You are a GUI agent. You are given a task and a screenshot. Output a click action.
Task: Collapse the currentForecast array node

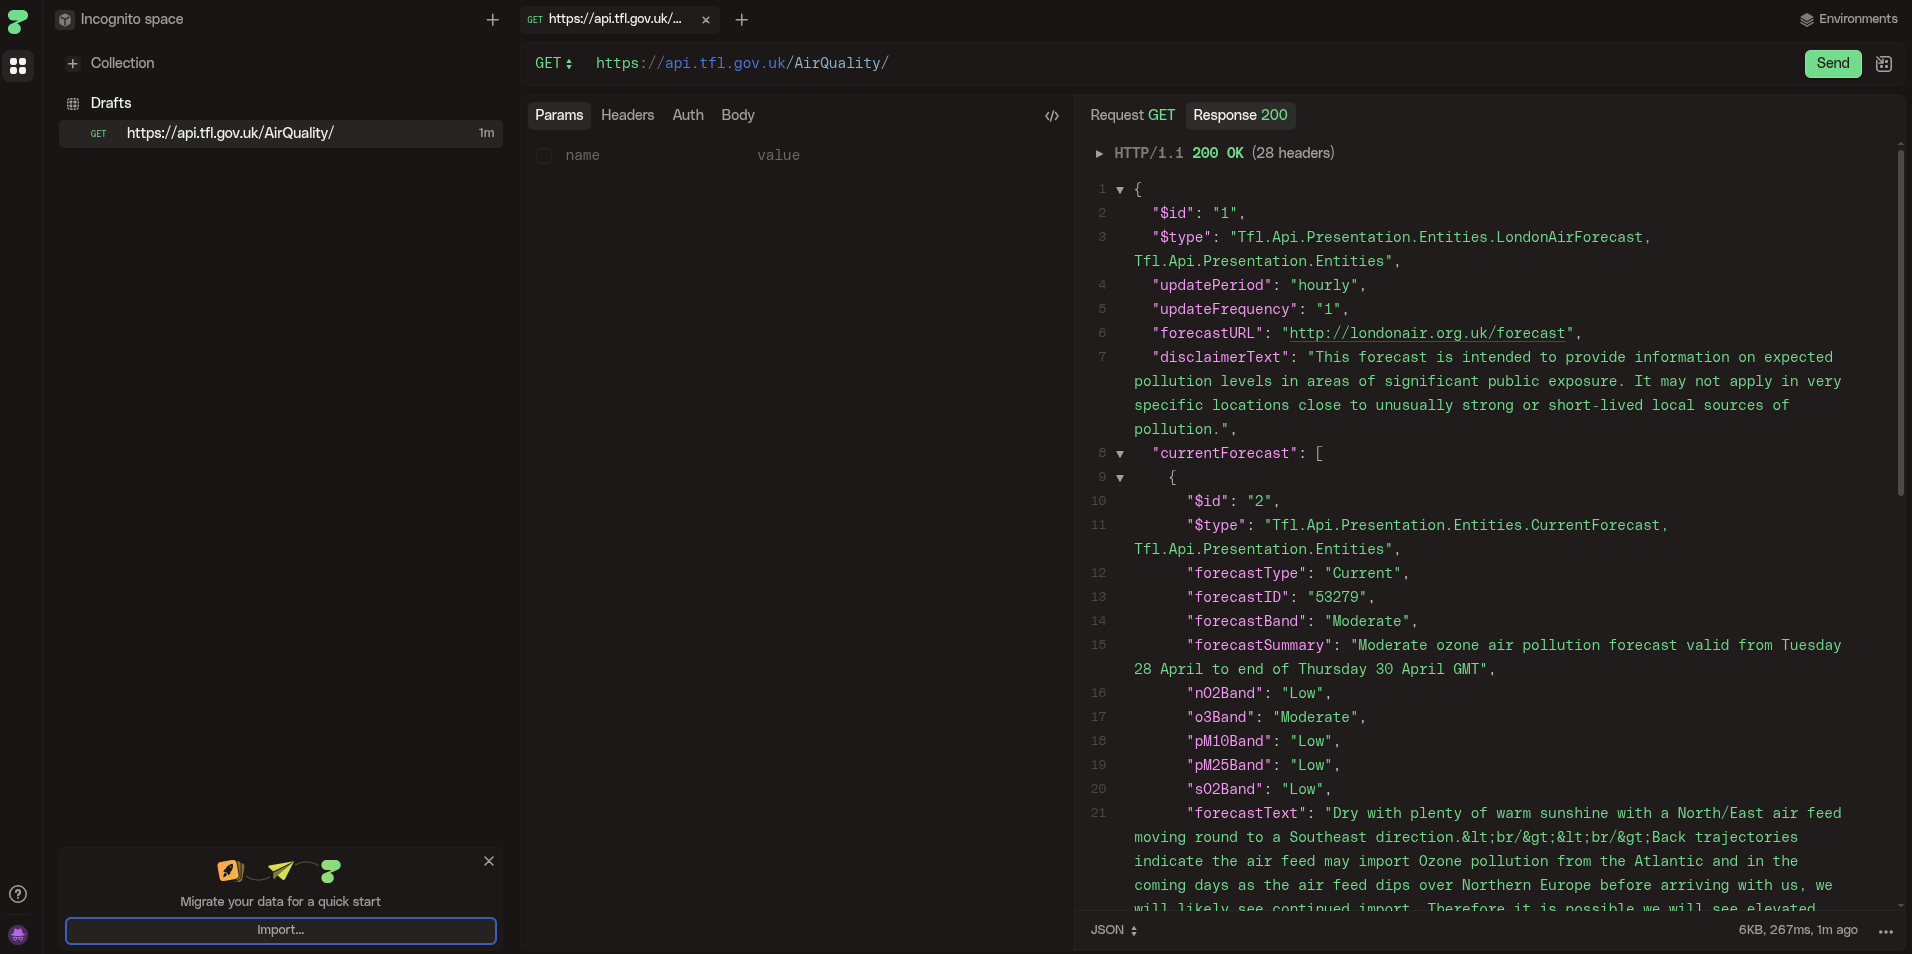tap(1120, 454)
